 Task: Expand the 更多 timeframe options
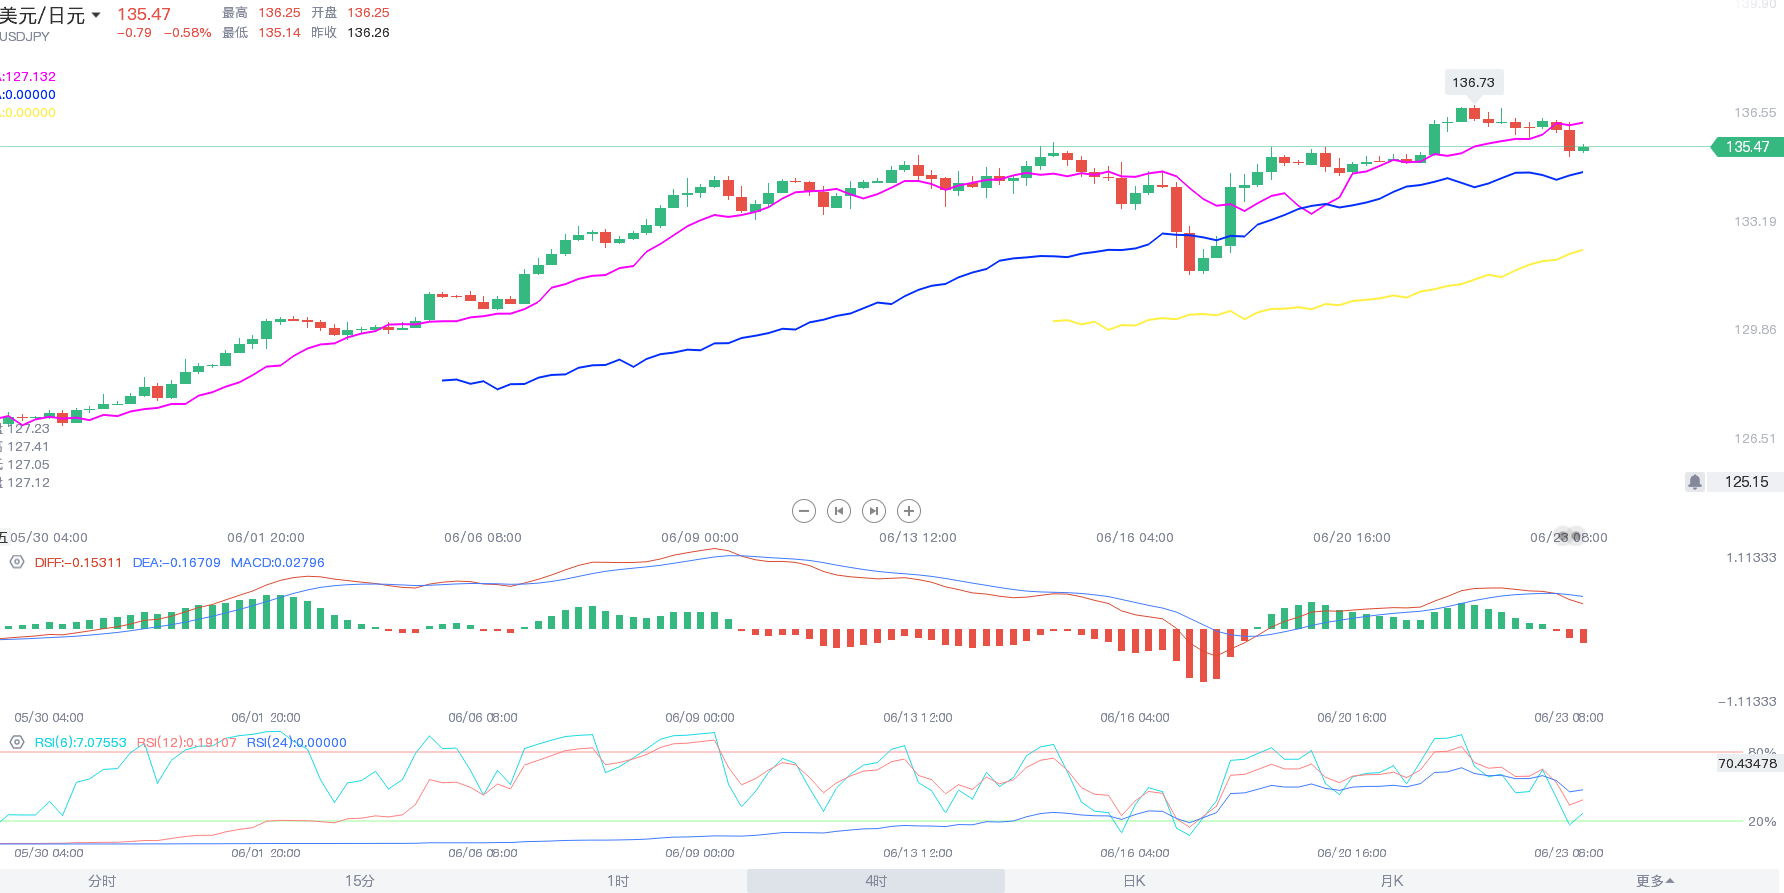tap(1655, 881)
